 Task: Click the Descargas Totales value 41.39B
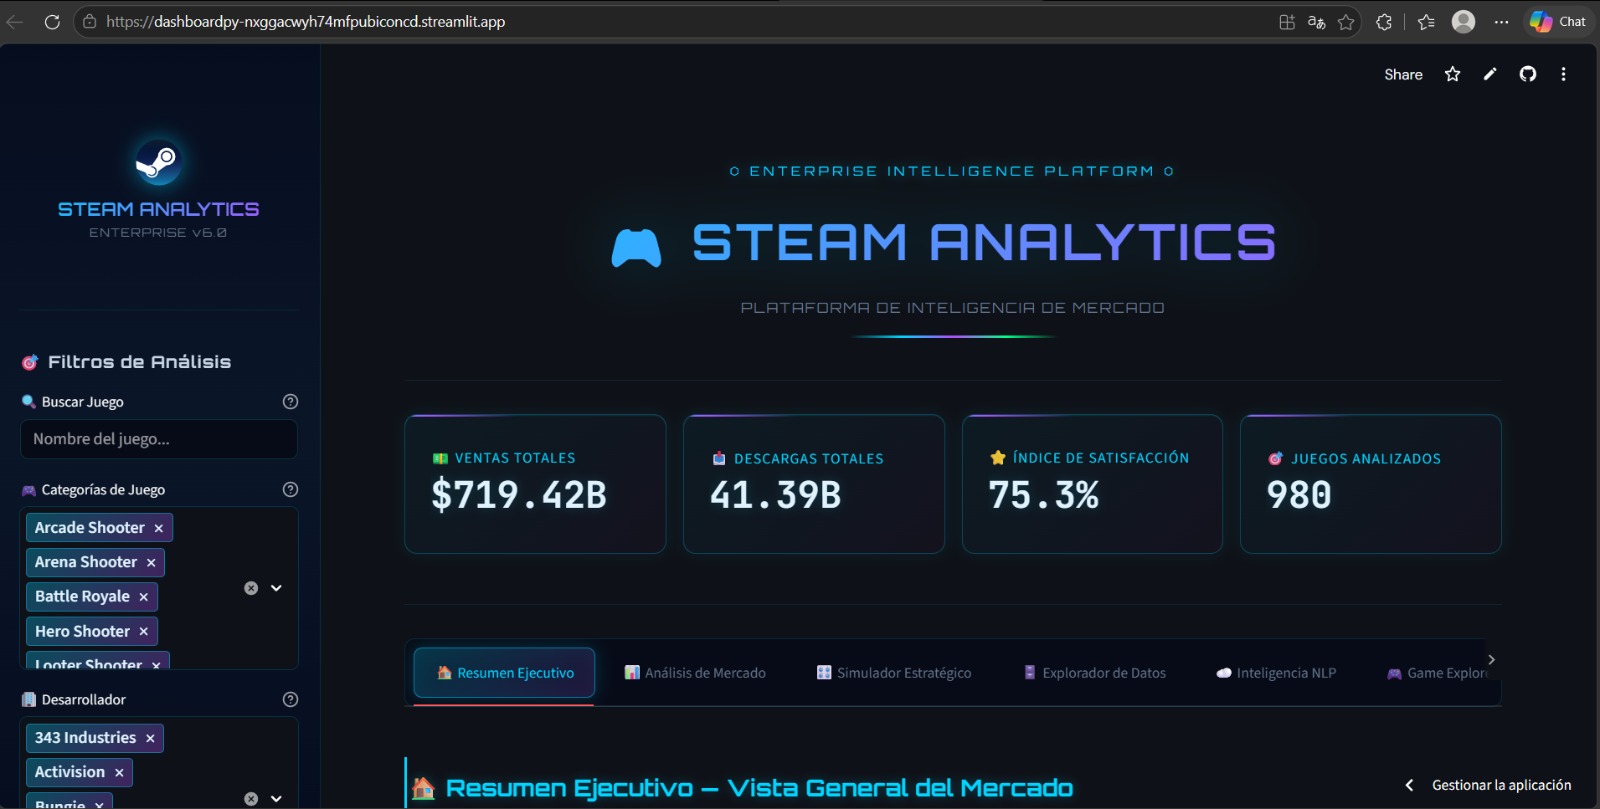776,495
